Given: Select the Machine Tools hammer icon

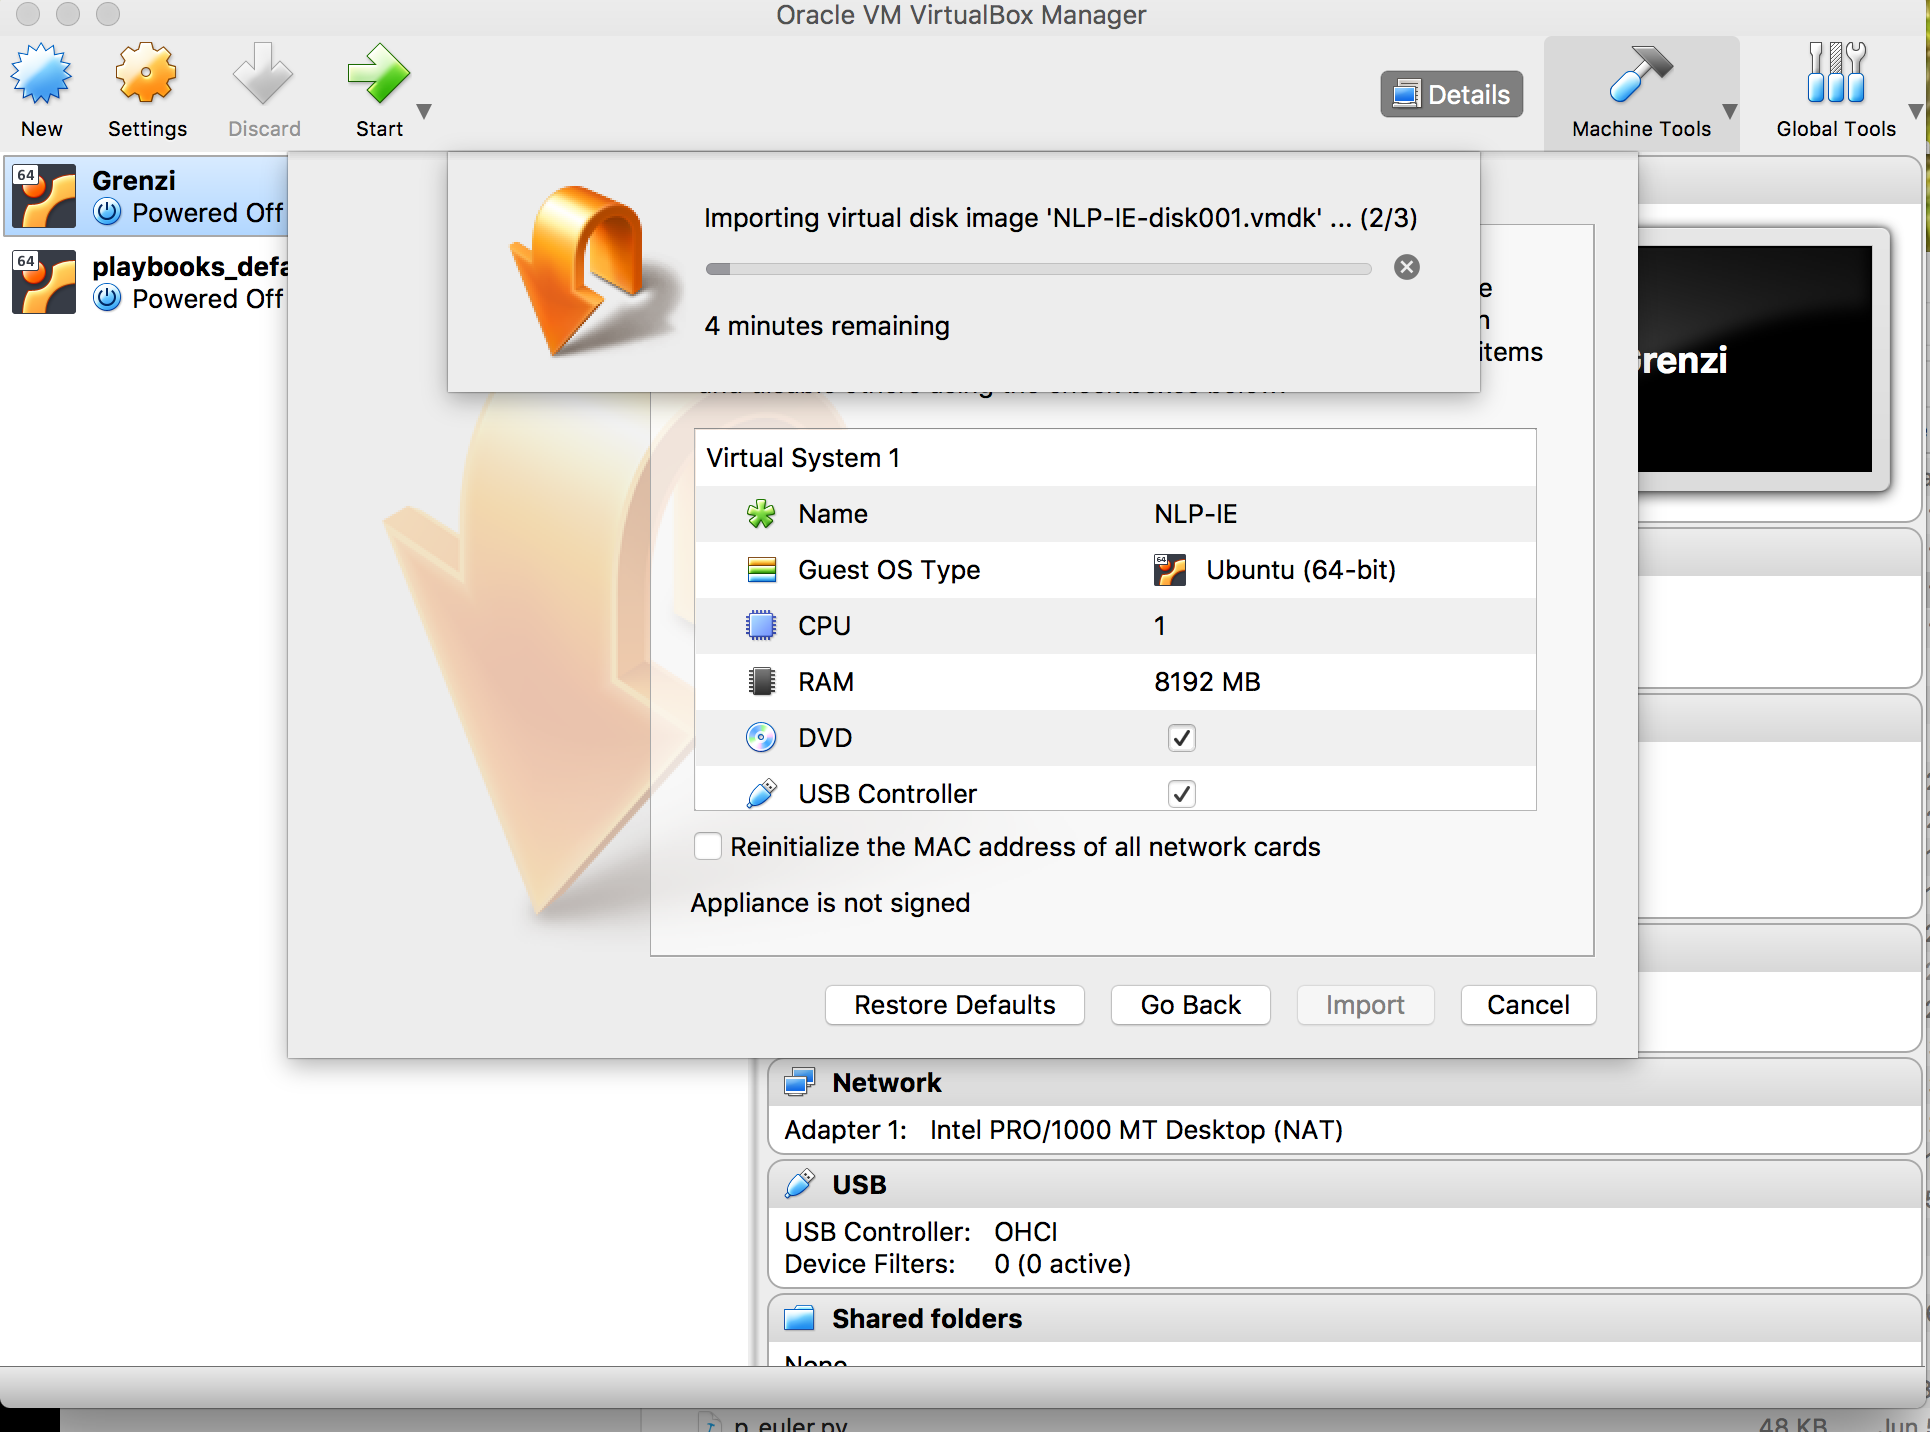Looking at the screenshot, I should (x=1640, y=74).
